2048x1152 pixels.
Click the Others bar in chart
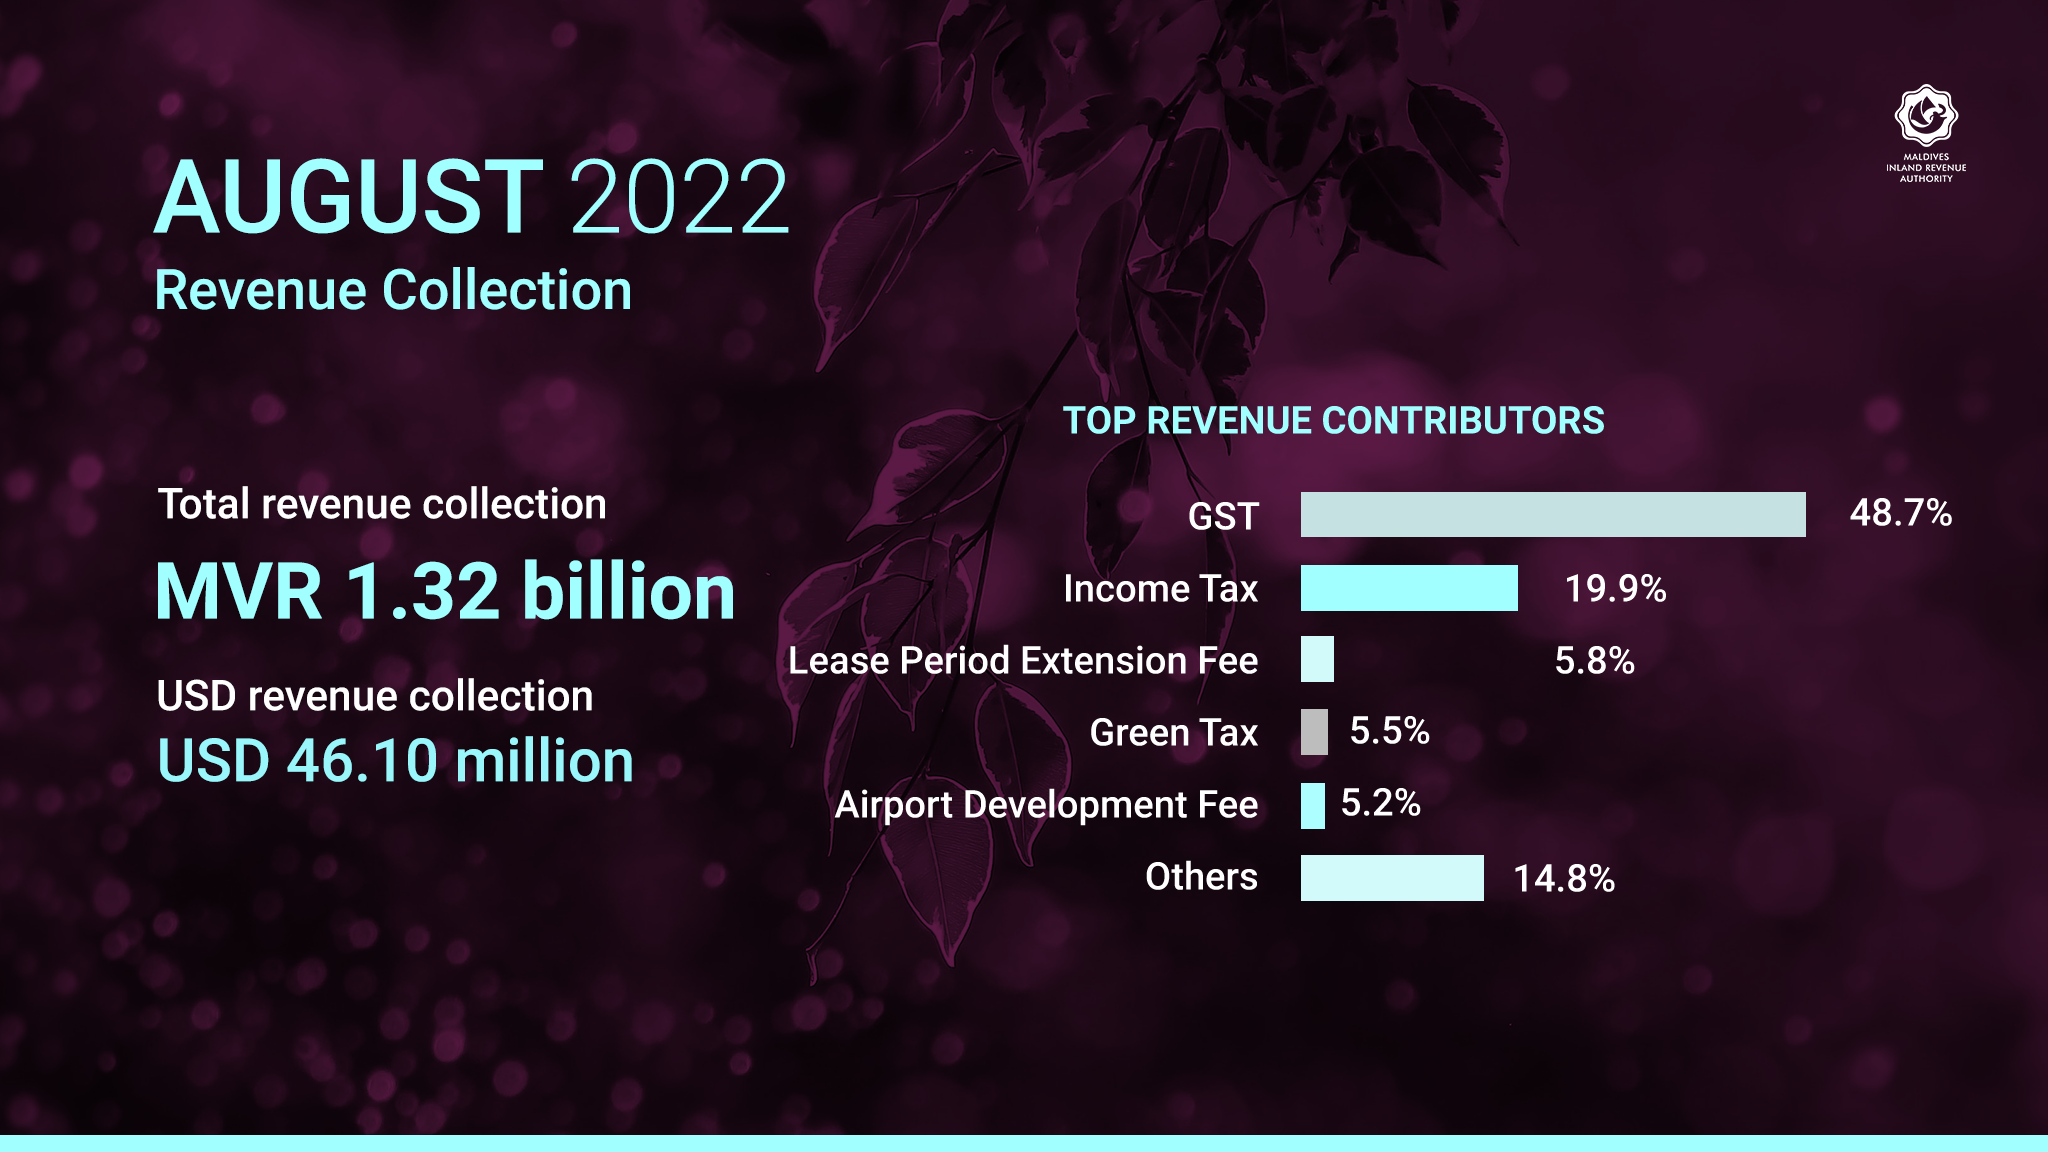coord(1392,878)
